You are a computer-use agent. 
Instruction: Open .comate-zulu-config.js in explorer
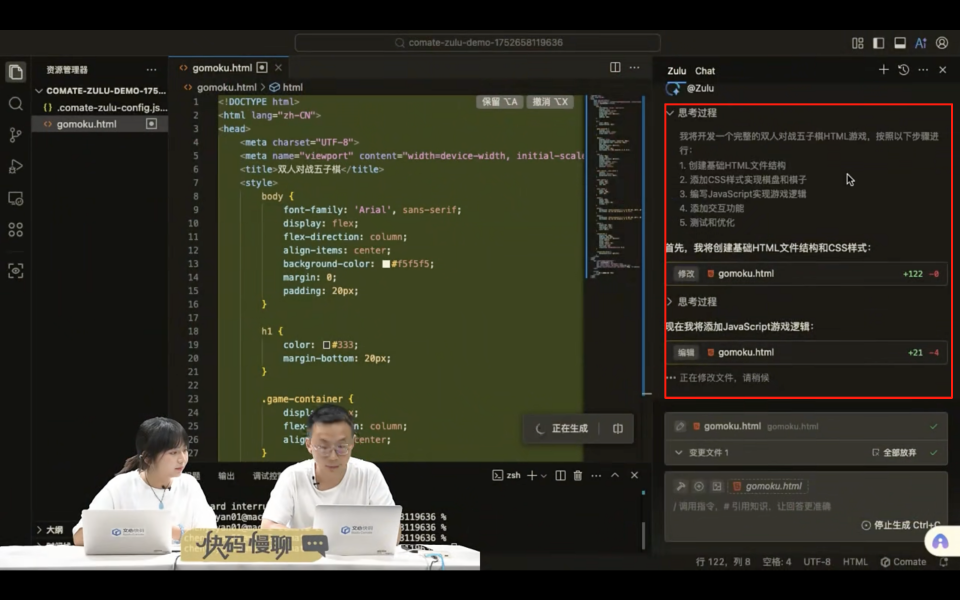[105, 107]
